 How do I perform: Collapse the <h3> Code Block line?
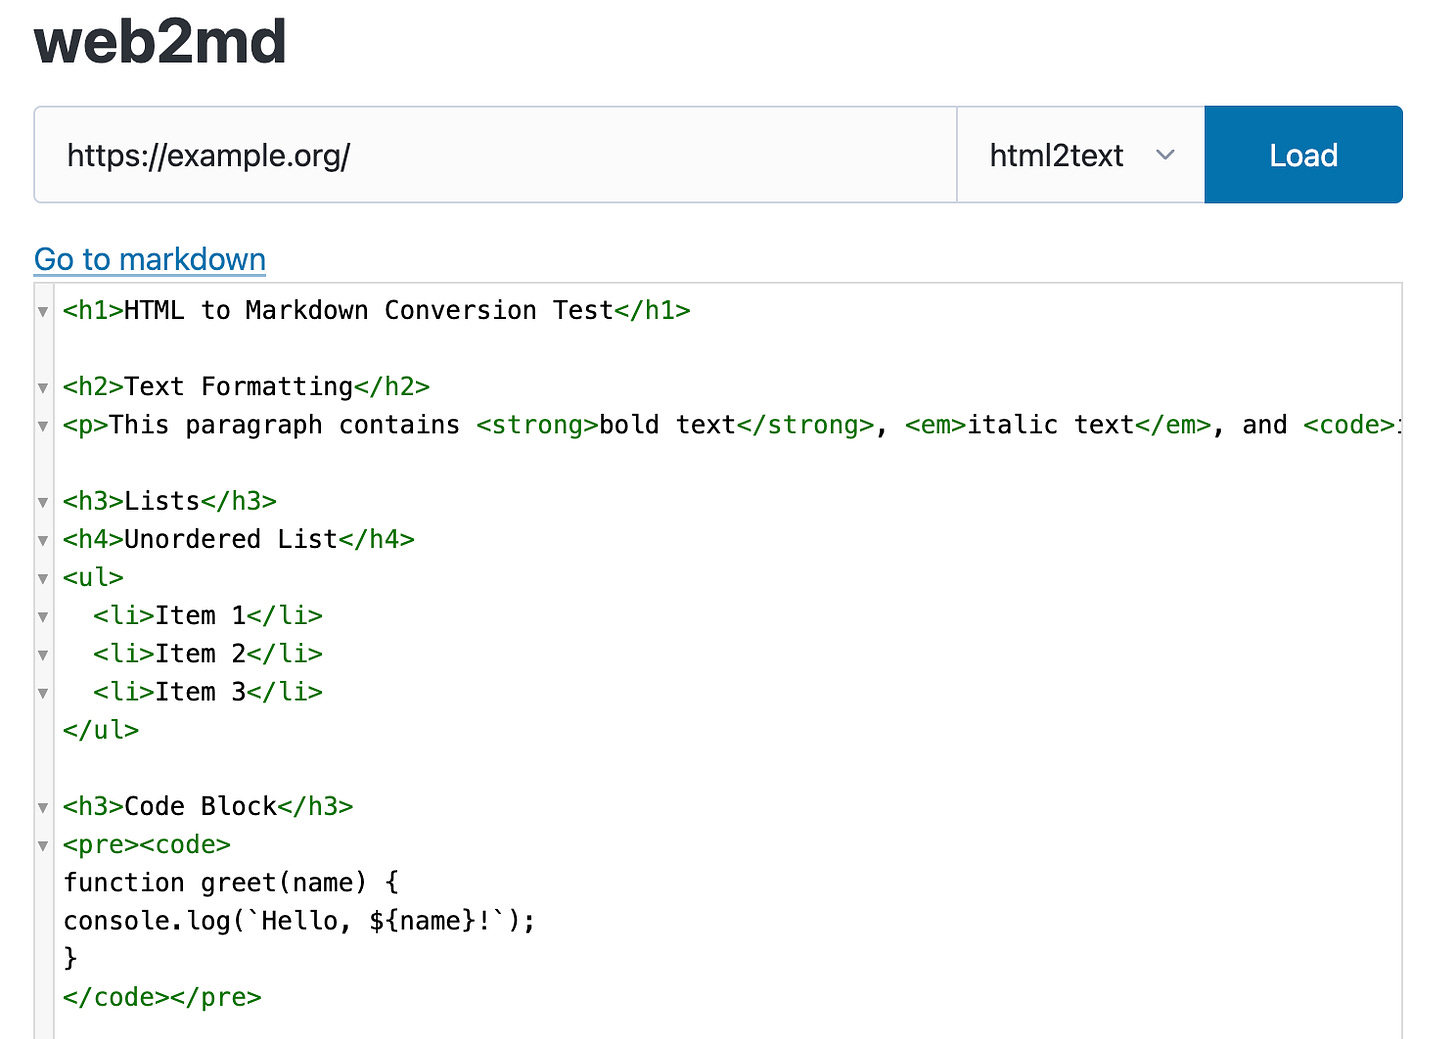(x=42, y=807)
